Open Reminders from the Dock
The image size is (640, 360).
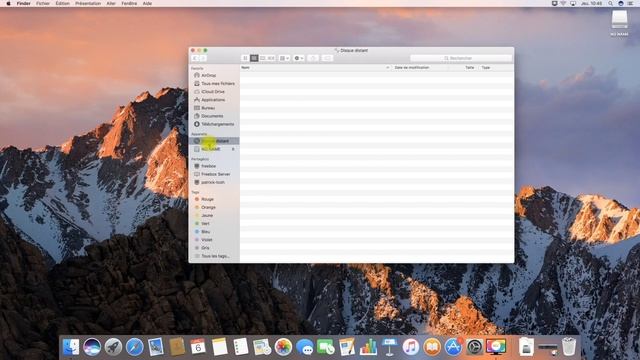tap(240, 347)
